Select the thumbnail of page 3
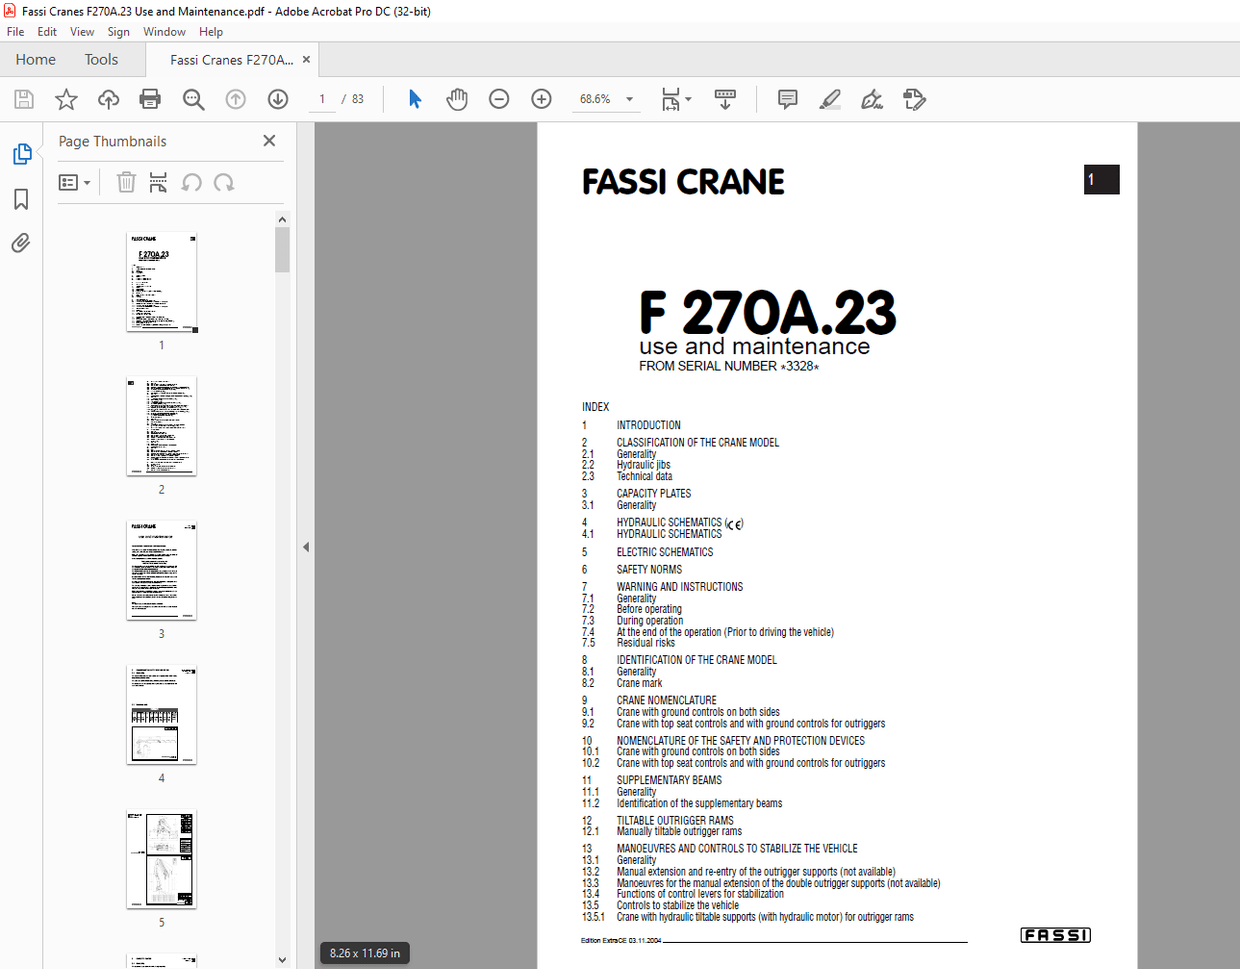The height and width of the screenshot is (969, 1240). (x=161, y=570)
